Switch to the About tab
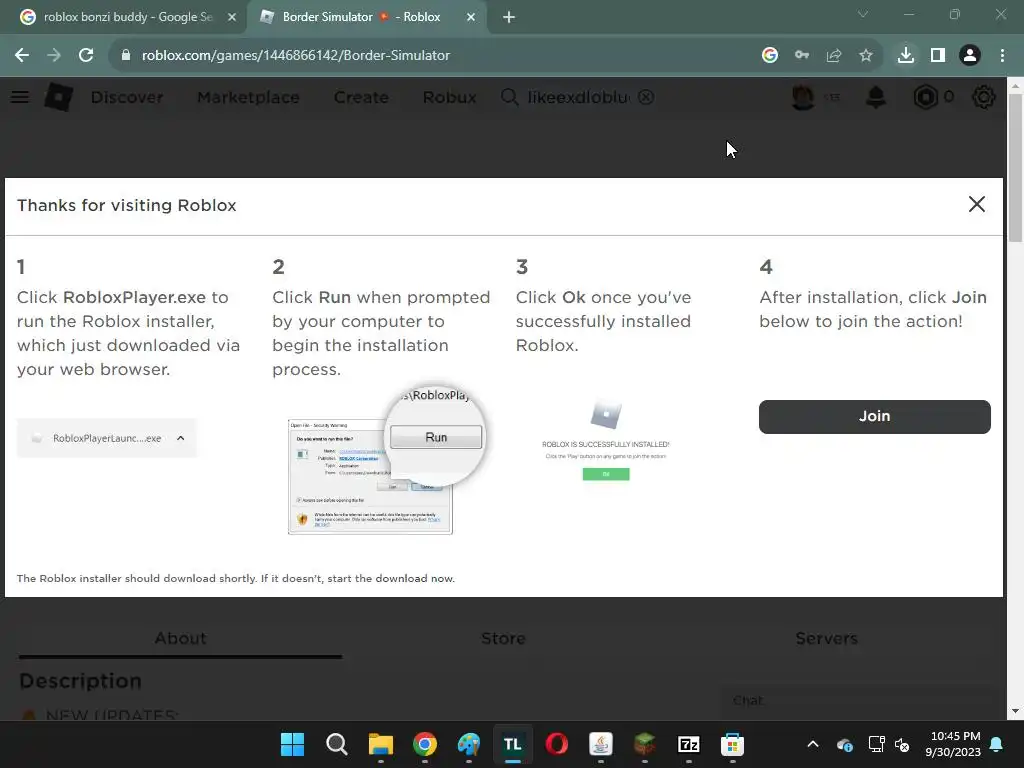The image size is (1024, 768). (x=180, y=638)
